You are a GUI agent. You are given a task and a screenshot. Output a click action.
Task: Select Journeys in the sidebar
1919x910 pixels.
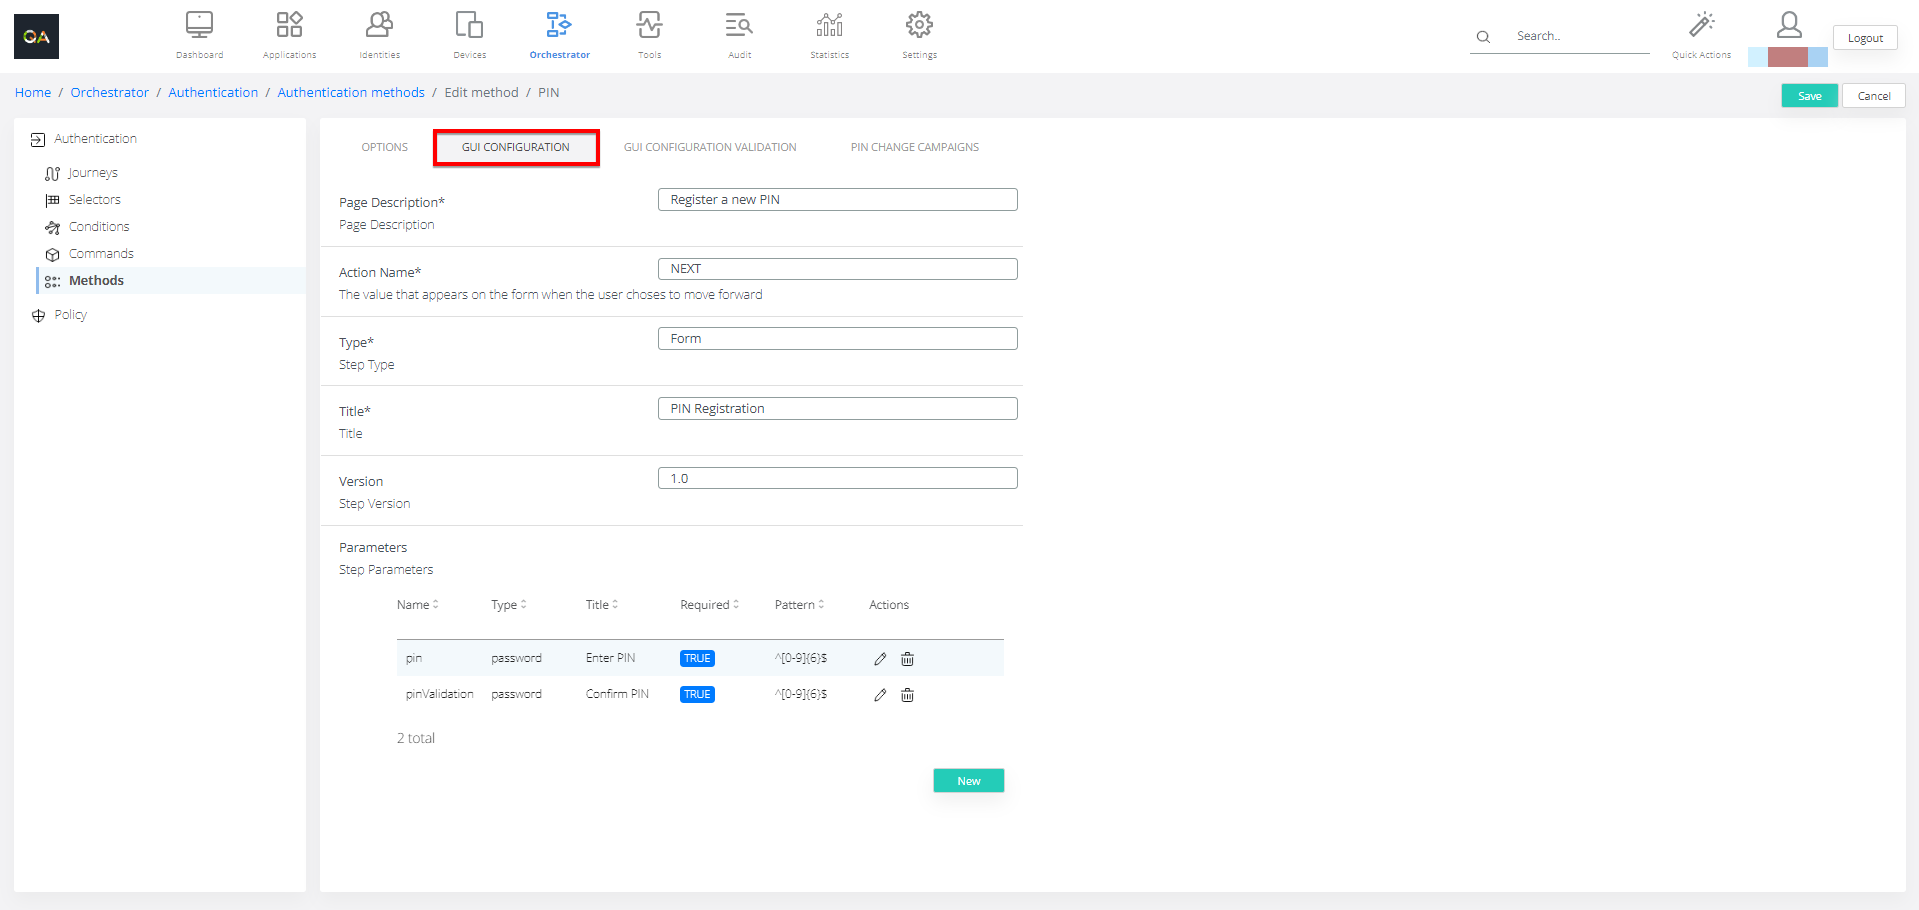(93, 173)
